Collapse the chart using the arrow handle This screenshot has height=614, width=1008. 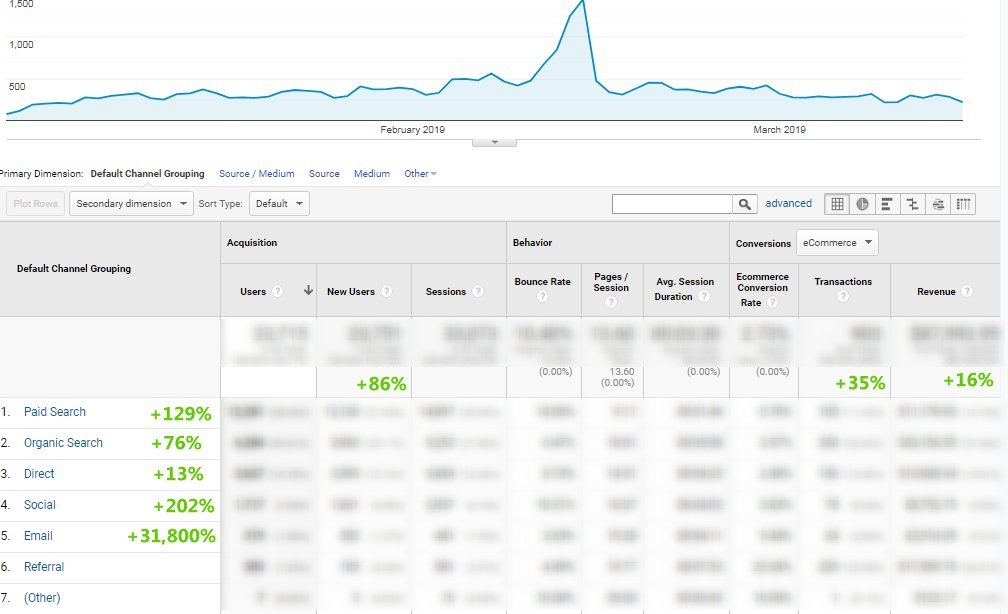click(x=494, y=142)
